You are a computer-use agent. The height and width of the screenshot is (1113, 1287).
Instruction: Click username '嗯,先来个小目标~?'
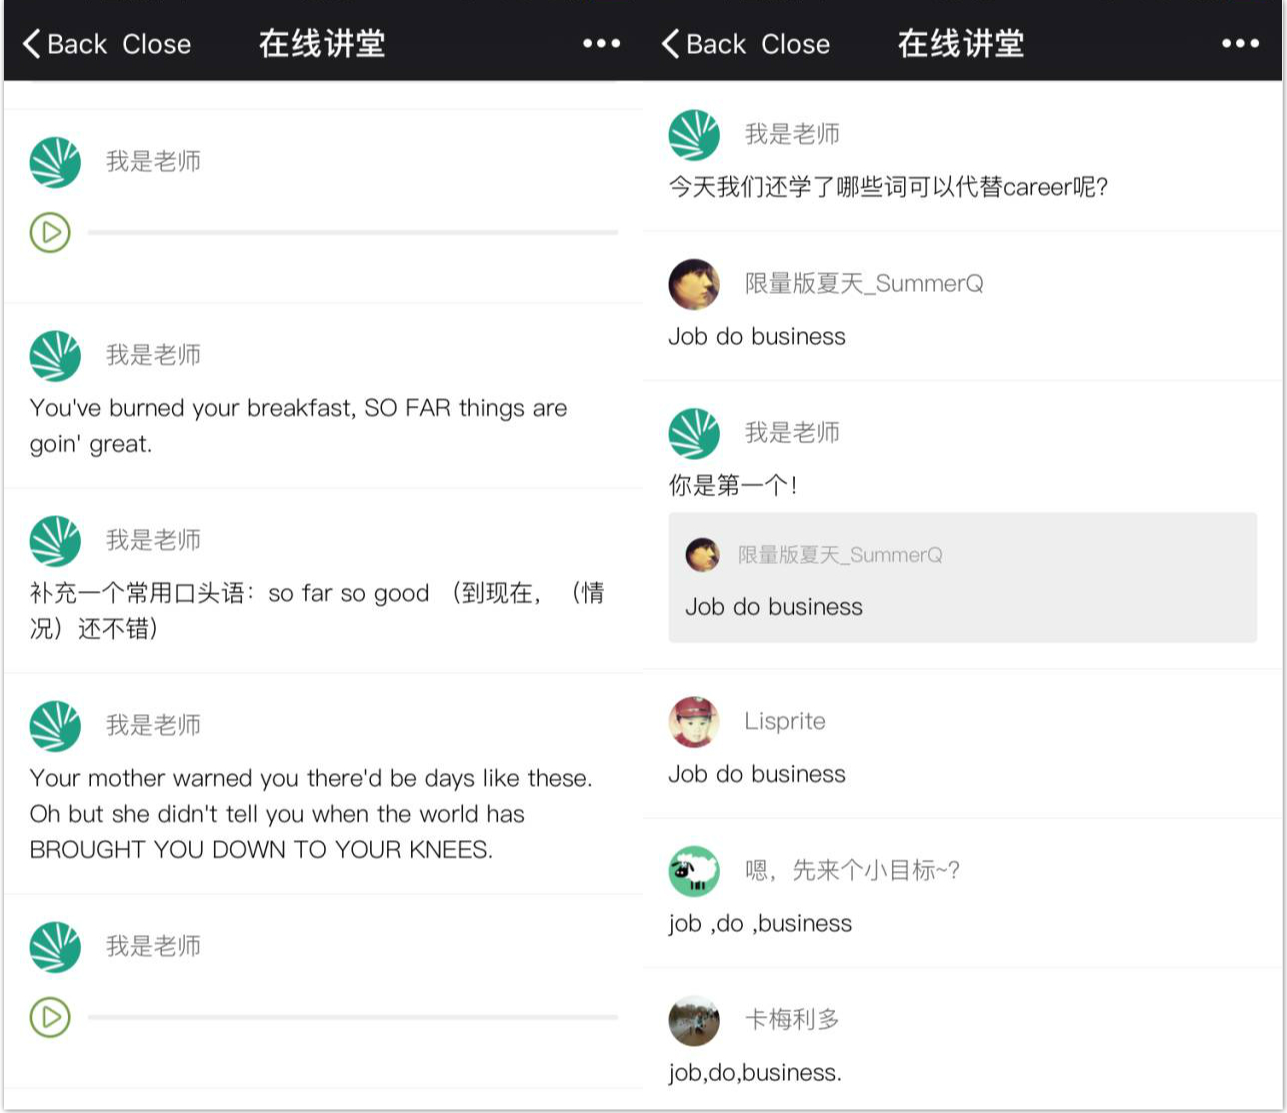852,870
